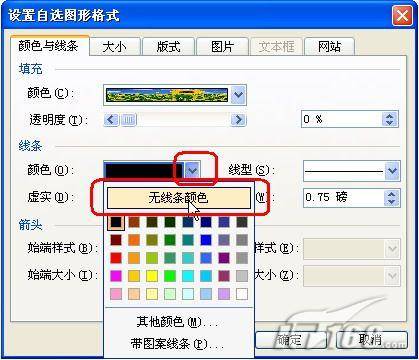The width and height of the screenshot is (419, 360).
Task: Expand the fill color dropdown
Action: 238,95
